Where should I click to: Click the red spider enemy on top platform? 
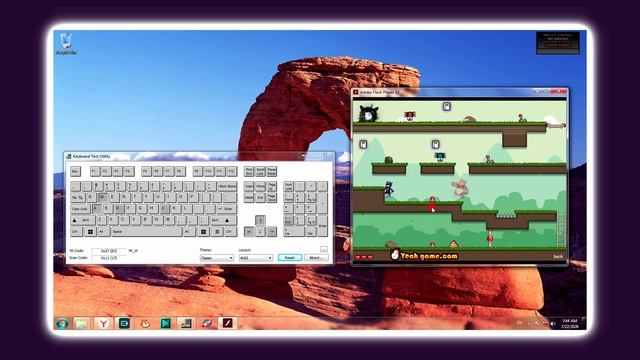click(409, 116)
